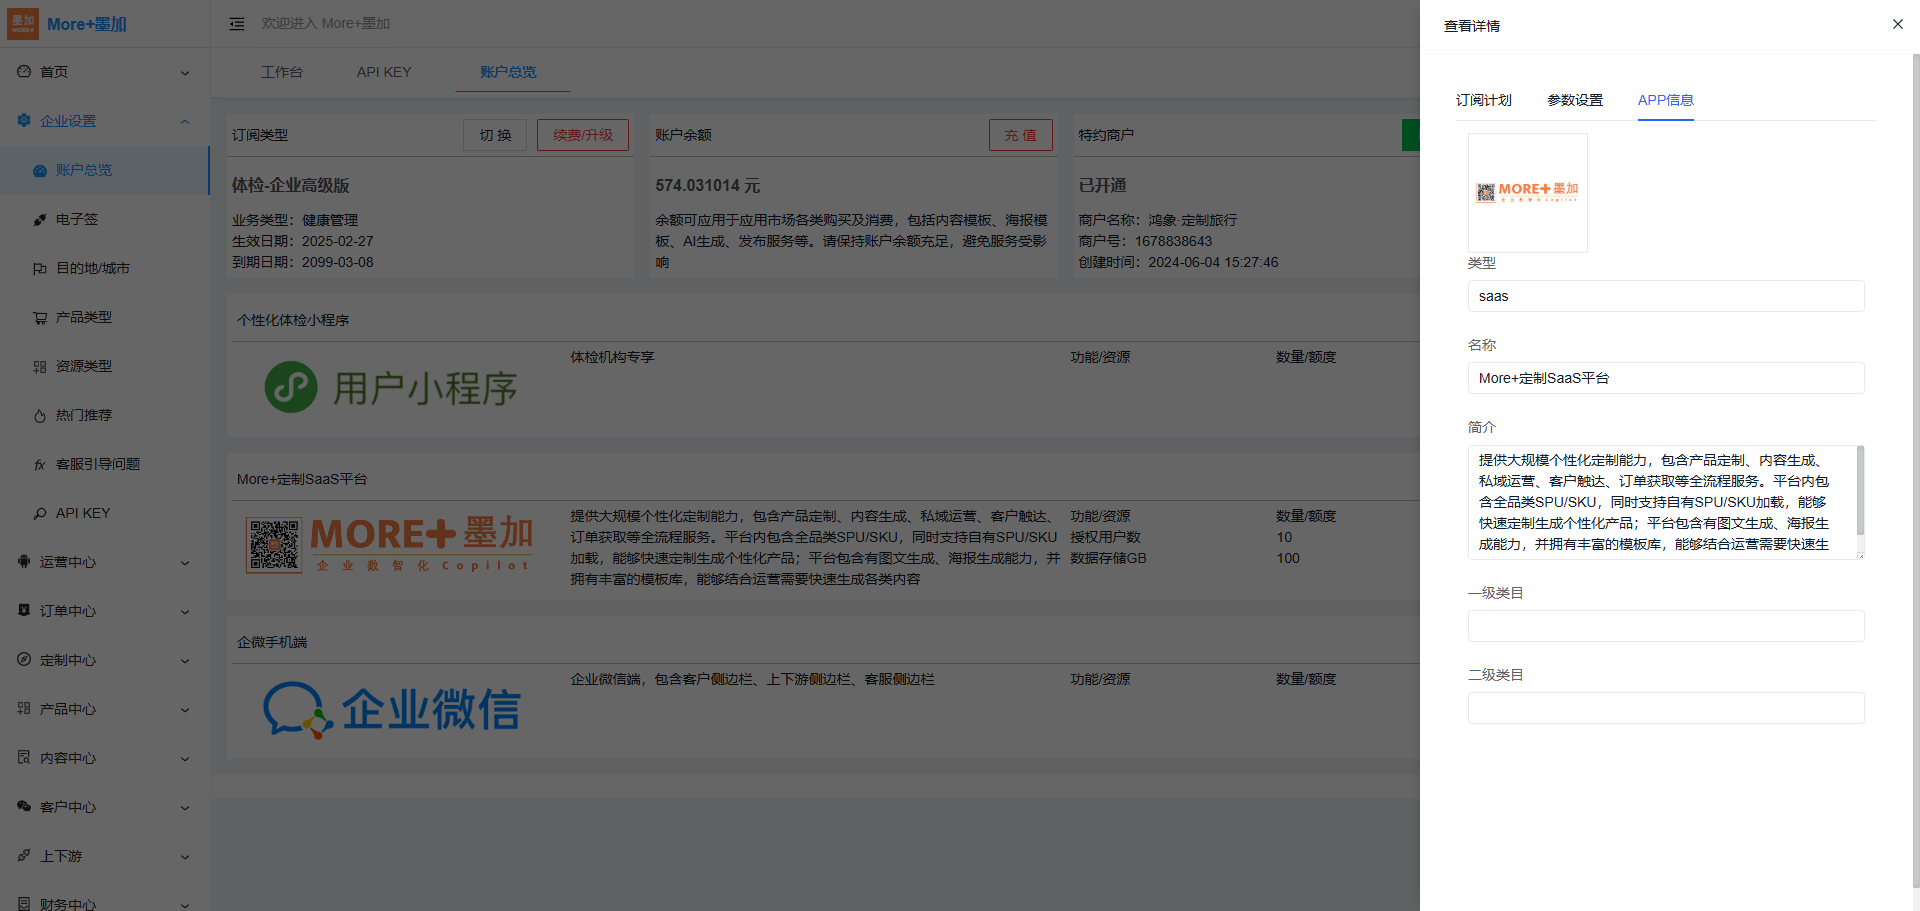
Task: Expand the 订单中心 sidebar menu
Action: pos(185,612)
